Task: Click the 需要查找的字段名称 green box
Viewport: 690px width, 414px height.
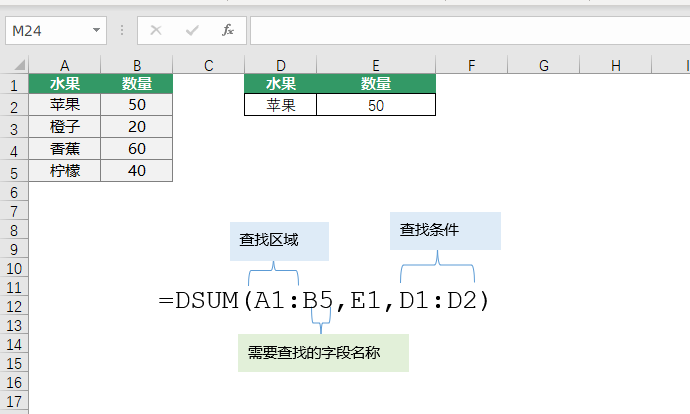Action: [323, 353]
